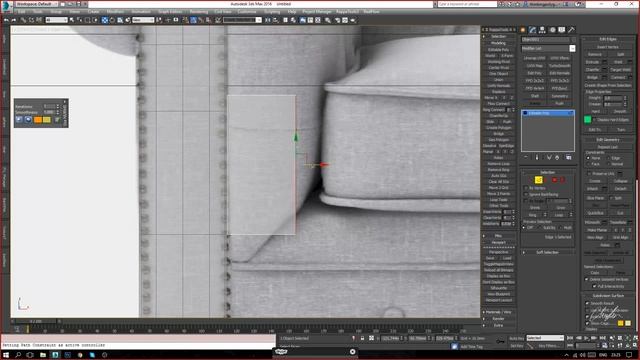The height and width of the screenshot is (360, 640).
Task: Open the Motion command panel tab
Action: [552, 30]
